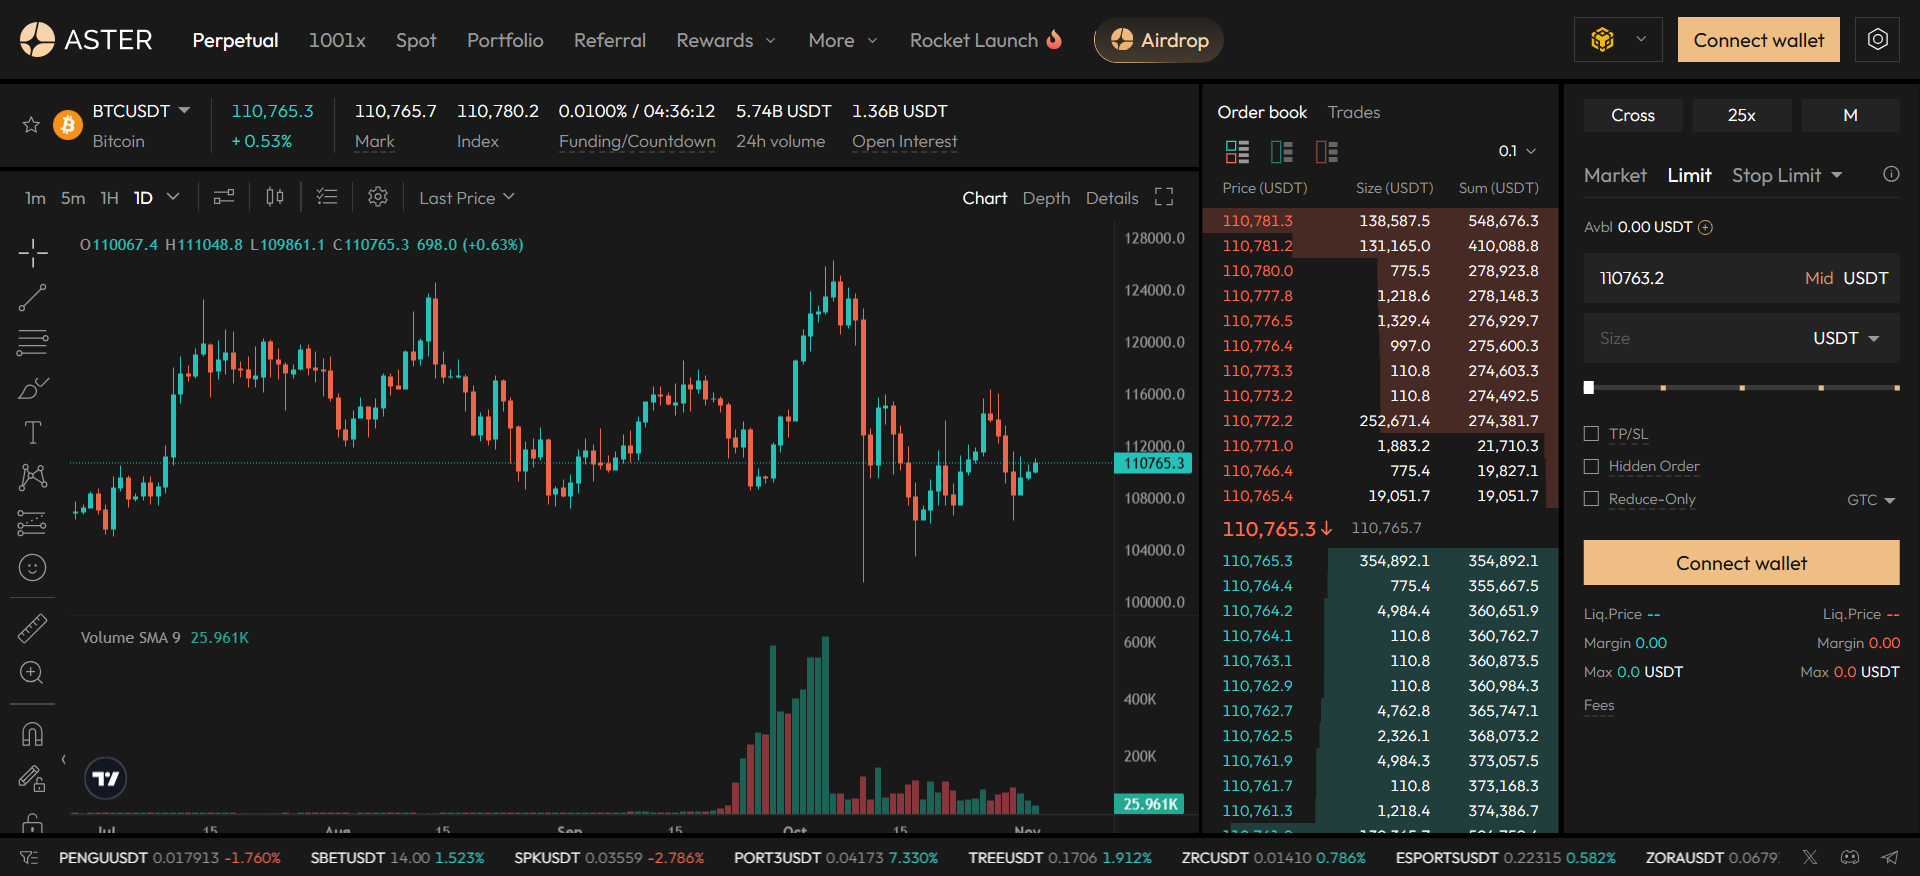This screenshot has height=876, width=1920.
Task: Open the Portfolio page
Action: point(505,40)
